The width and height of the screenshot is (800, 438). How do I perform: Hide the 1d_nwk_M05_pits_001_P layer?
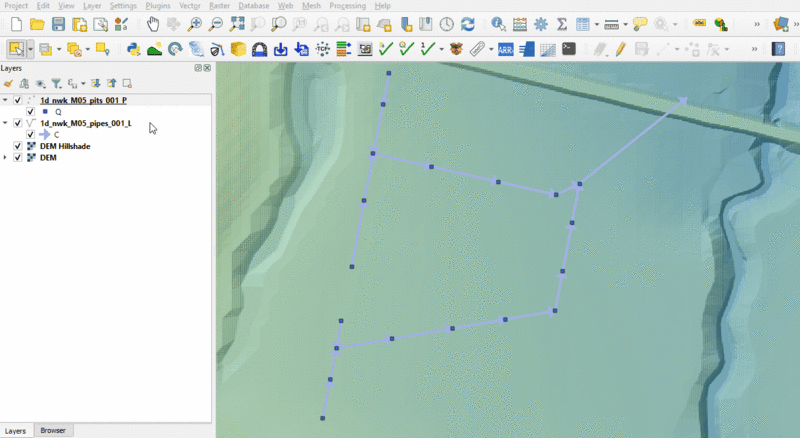point(18,101)
